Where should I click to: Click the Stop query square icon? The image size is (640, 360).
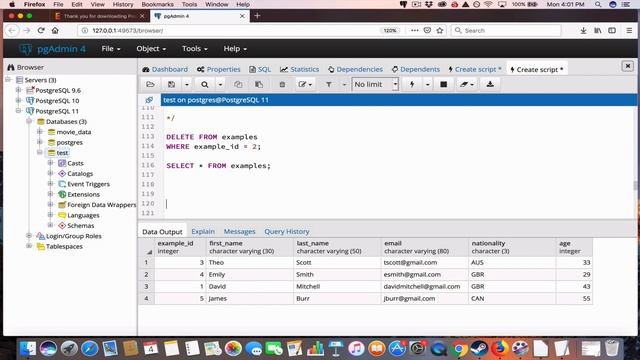pyautogui.click(x=444, y=84)
